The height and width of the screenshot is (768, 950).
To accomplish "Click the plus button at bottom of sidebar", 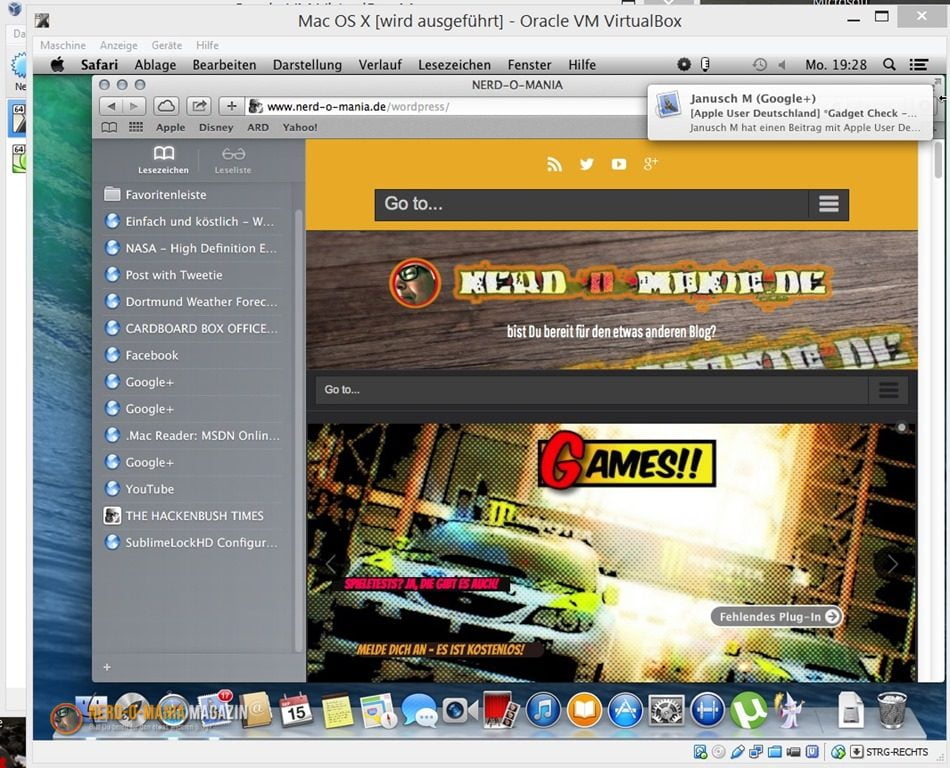I will [107, 667].
